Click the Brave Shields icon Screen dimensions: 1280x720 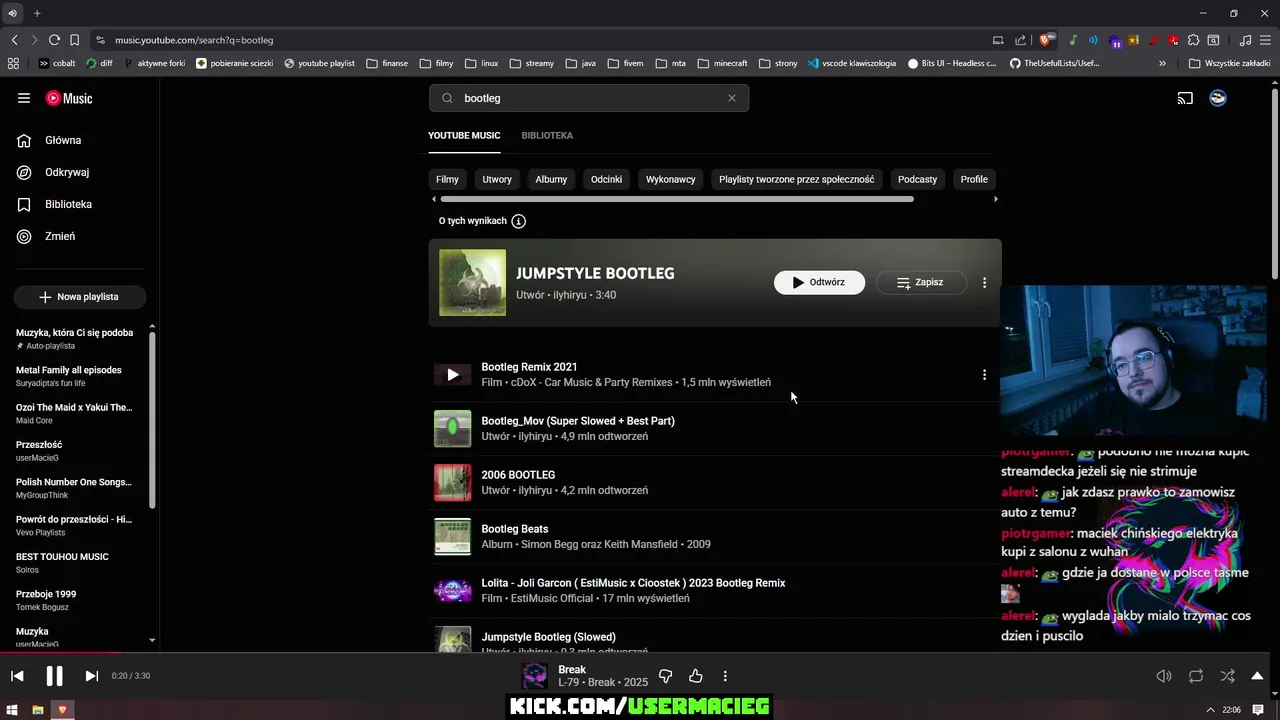[x=1046, y=40]
